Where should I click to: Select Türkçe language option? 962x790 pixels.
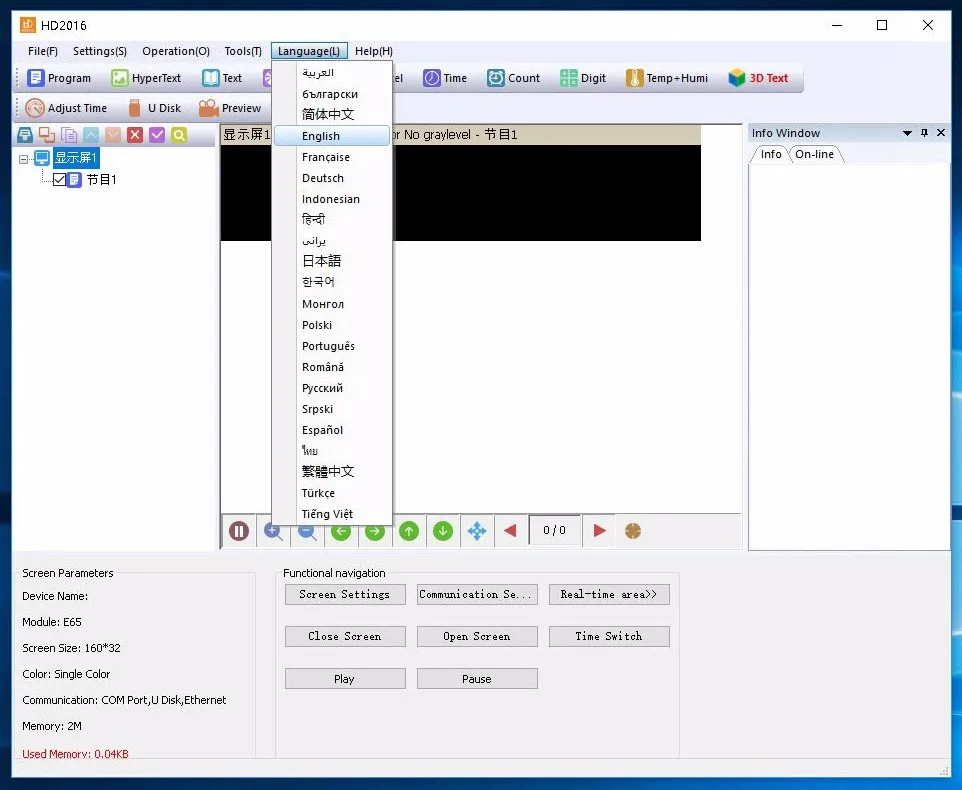[331, 493]
